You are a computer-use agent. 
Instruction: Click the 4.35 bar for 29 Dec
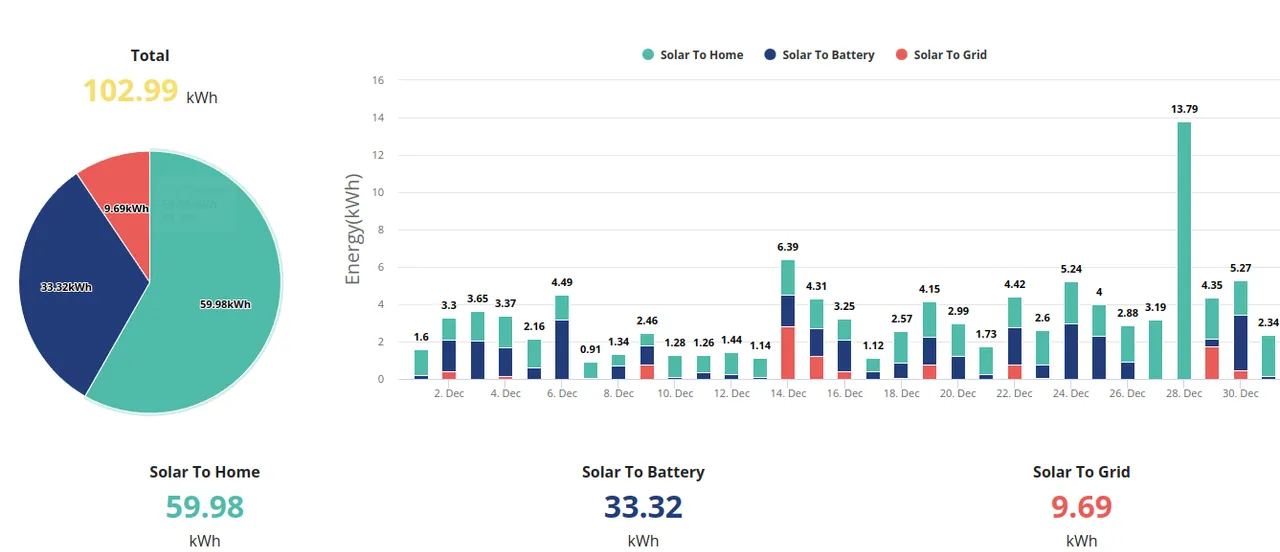coord(1212,339)
